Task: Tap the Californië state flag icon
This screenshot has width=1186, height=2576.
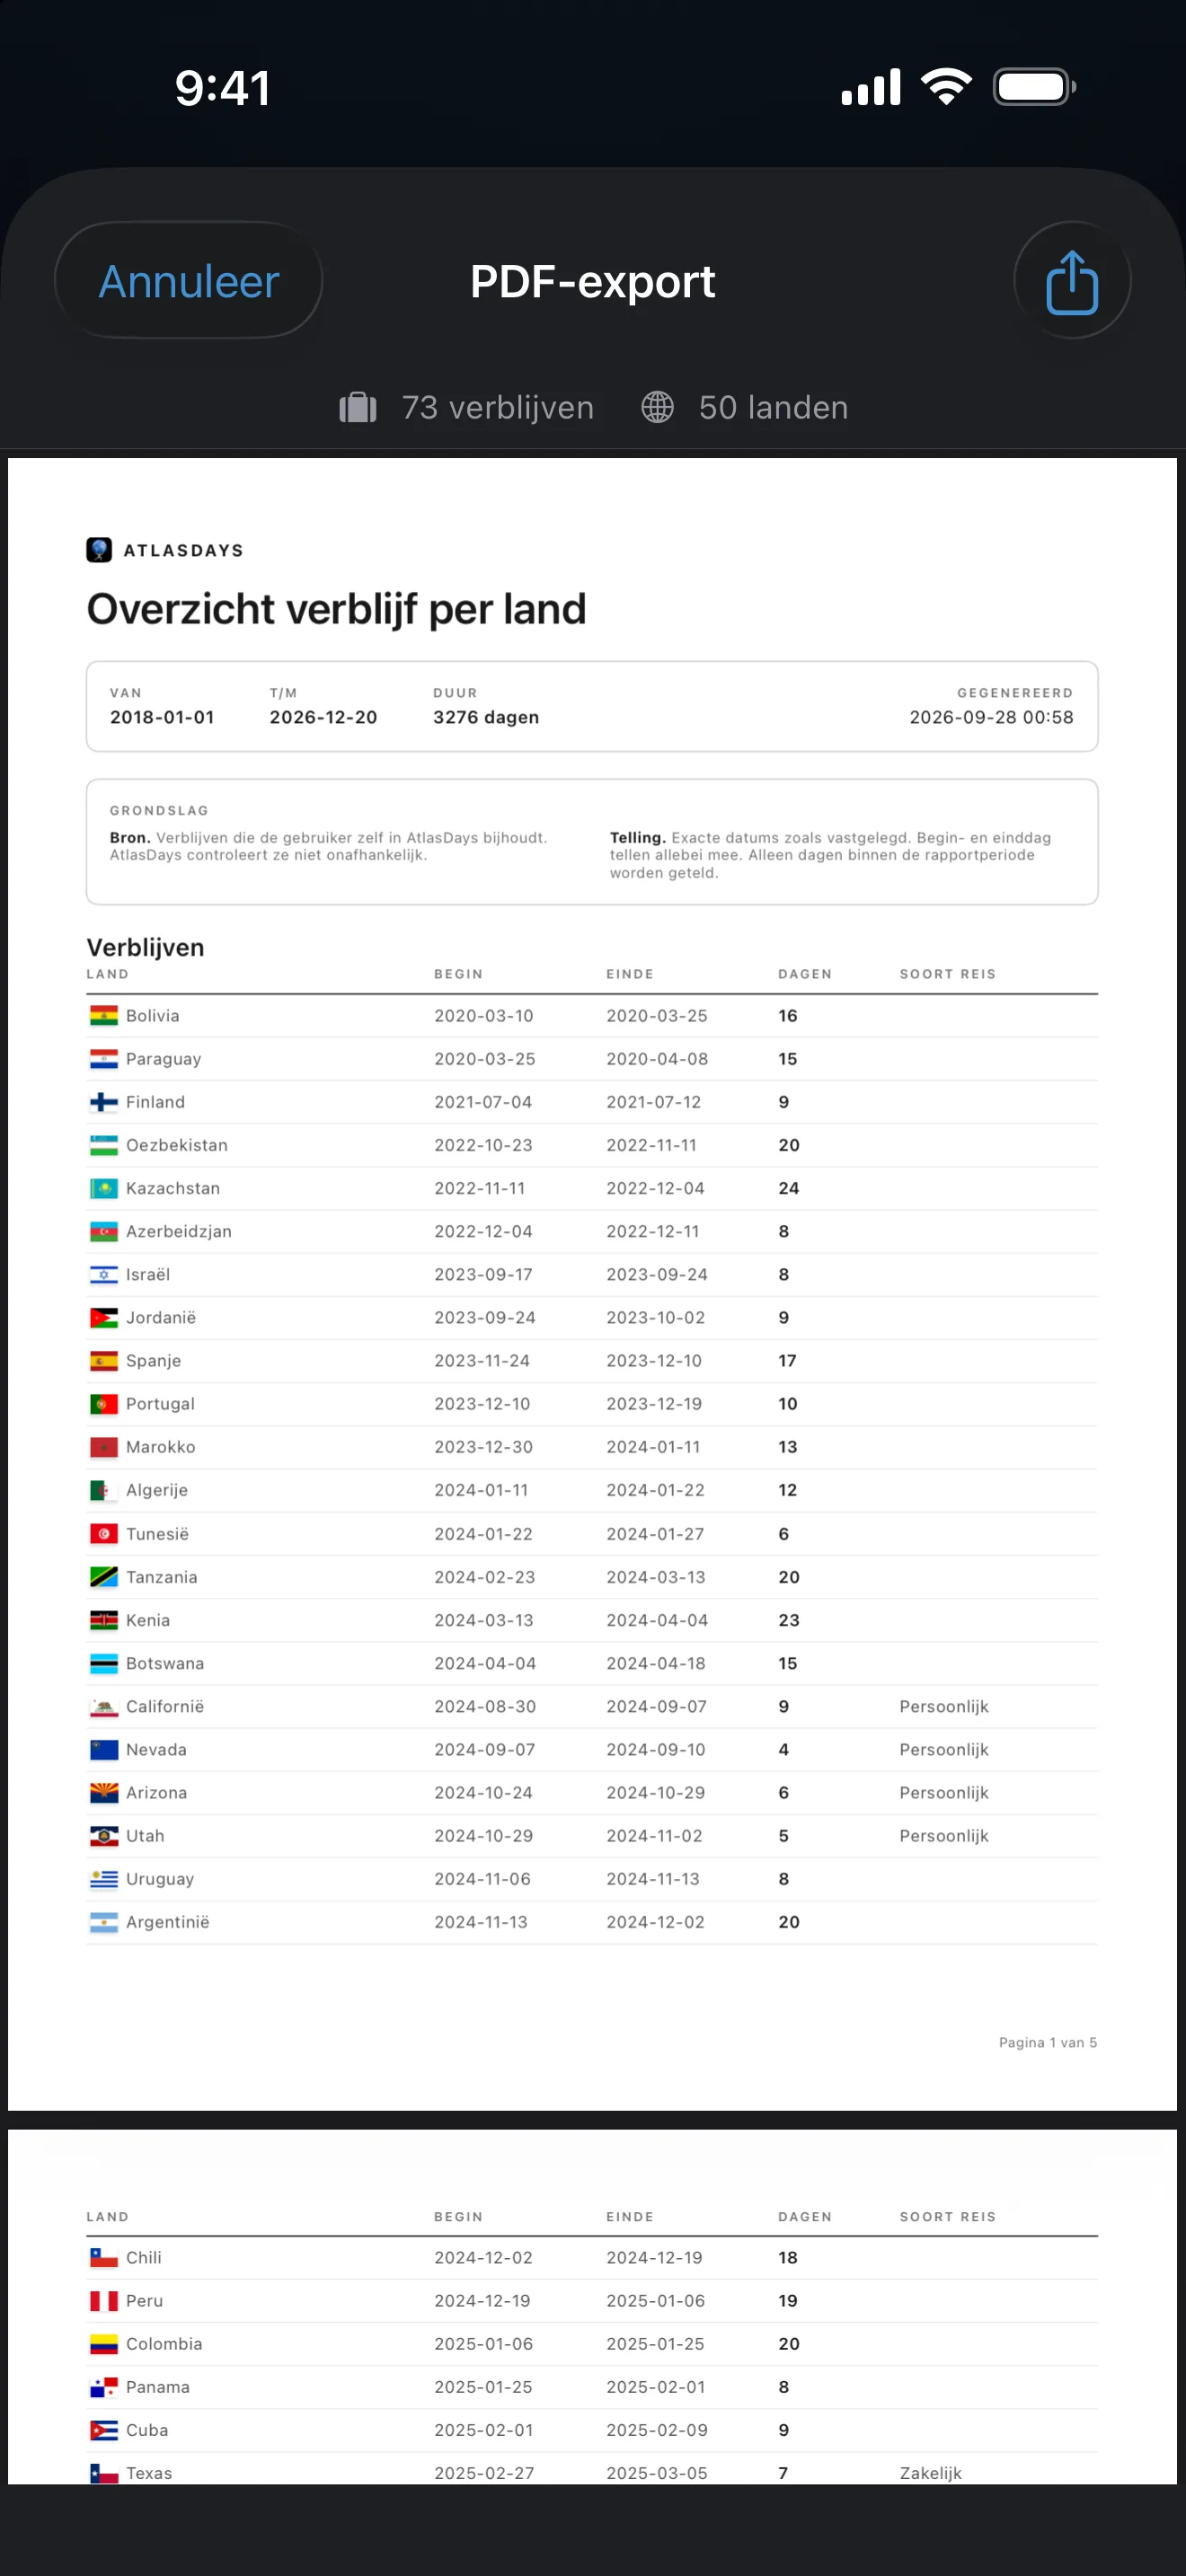Action: click(103, 1706)
